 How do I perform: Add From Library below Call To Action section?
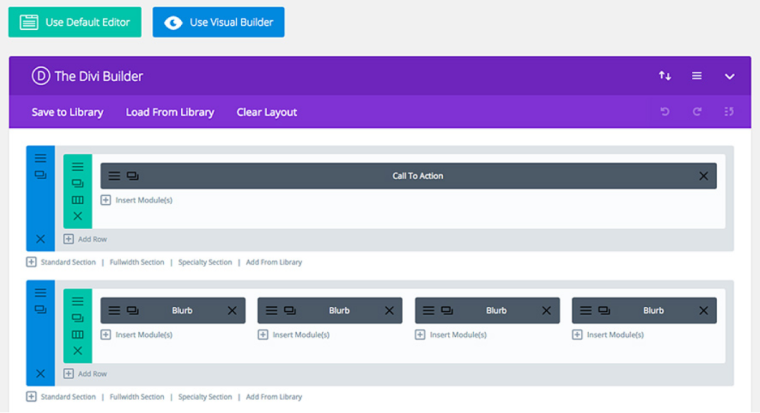(x=274, y=262)
